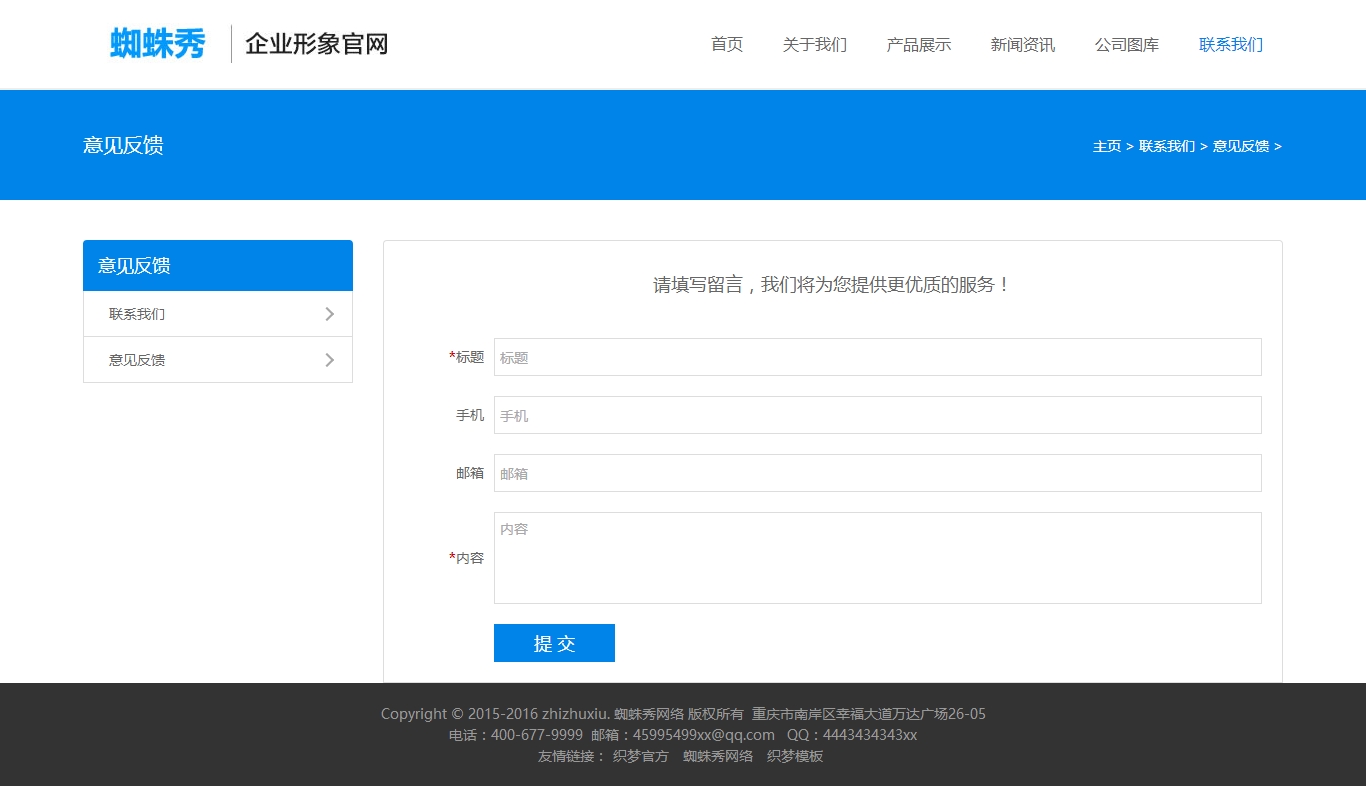The image size is (1366, 786).
Task: Click the 内容 message textarea
Action: pos(877,558)
